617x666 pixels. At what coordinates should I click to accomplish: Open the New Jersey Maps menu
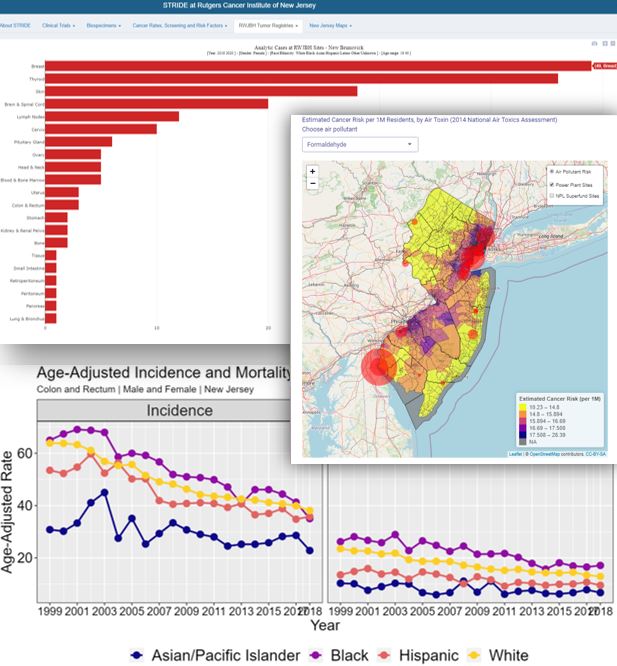pyautogui.click(x=330, y=23)
